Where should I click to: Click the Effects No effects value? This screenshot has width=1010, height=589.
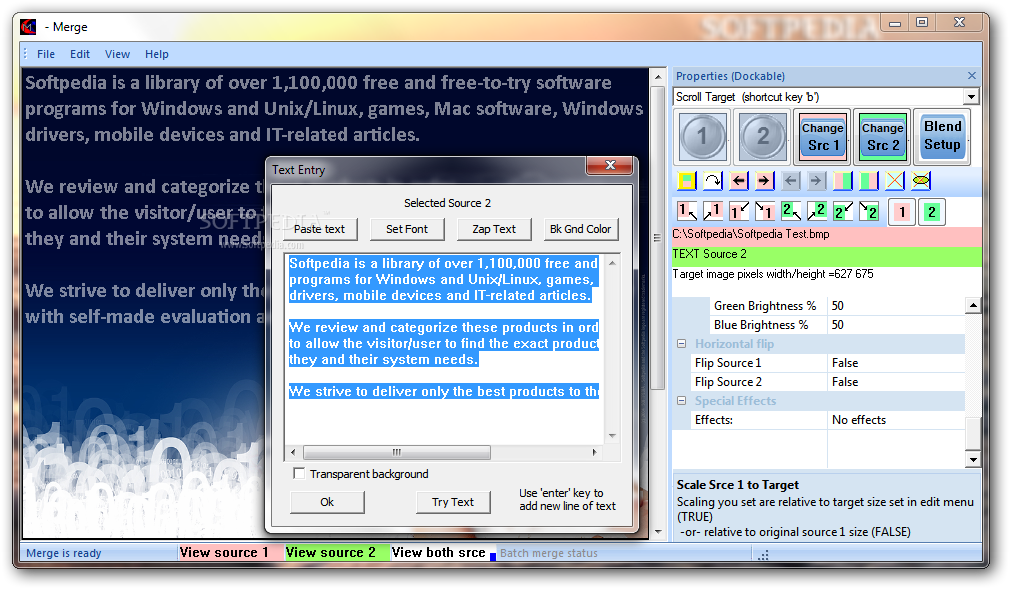coord(896,420)
